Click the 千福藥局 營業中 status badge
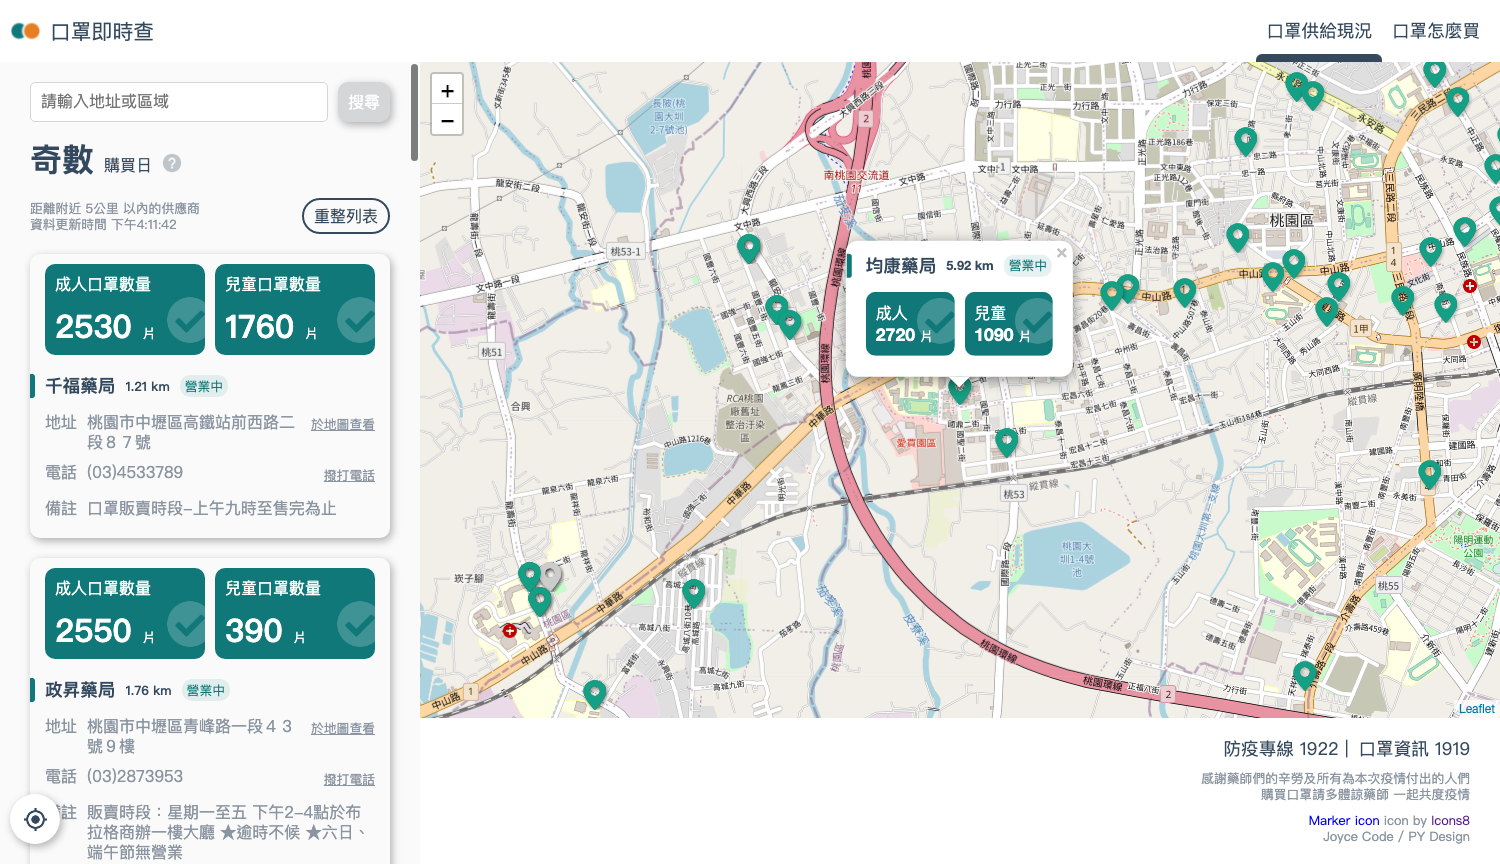This screenshot has height=864, width=1500. click(204, 386)
